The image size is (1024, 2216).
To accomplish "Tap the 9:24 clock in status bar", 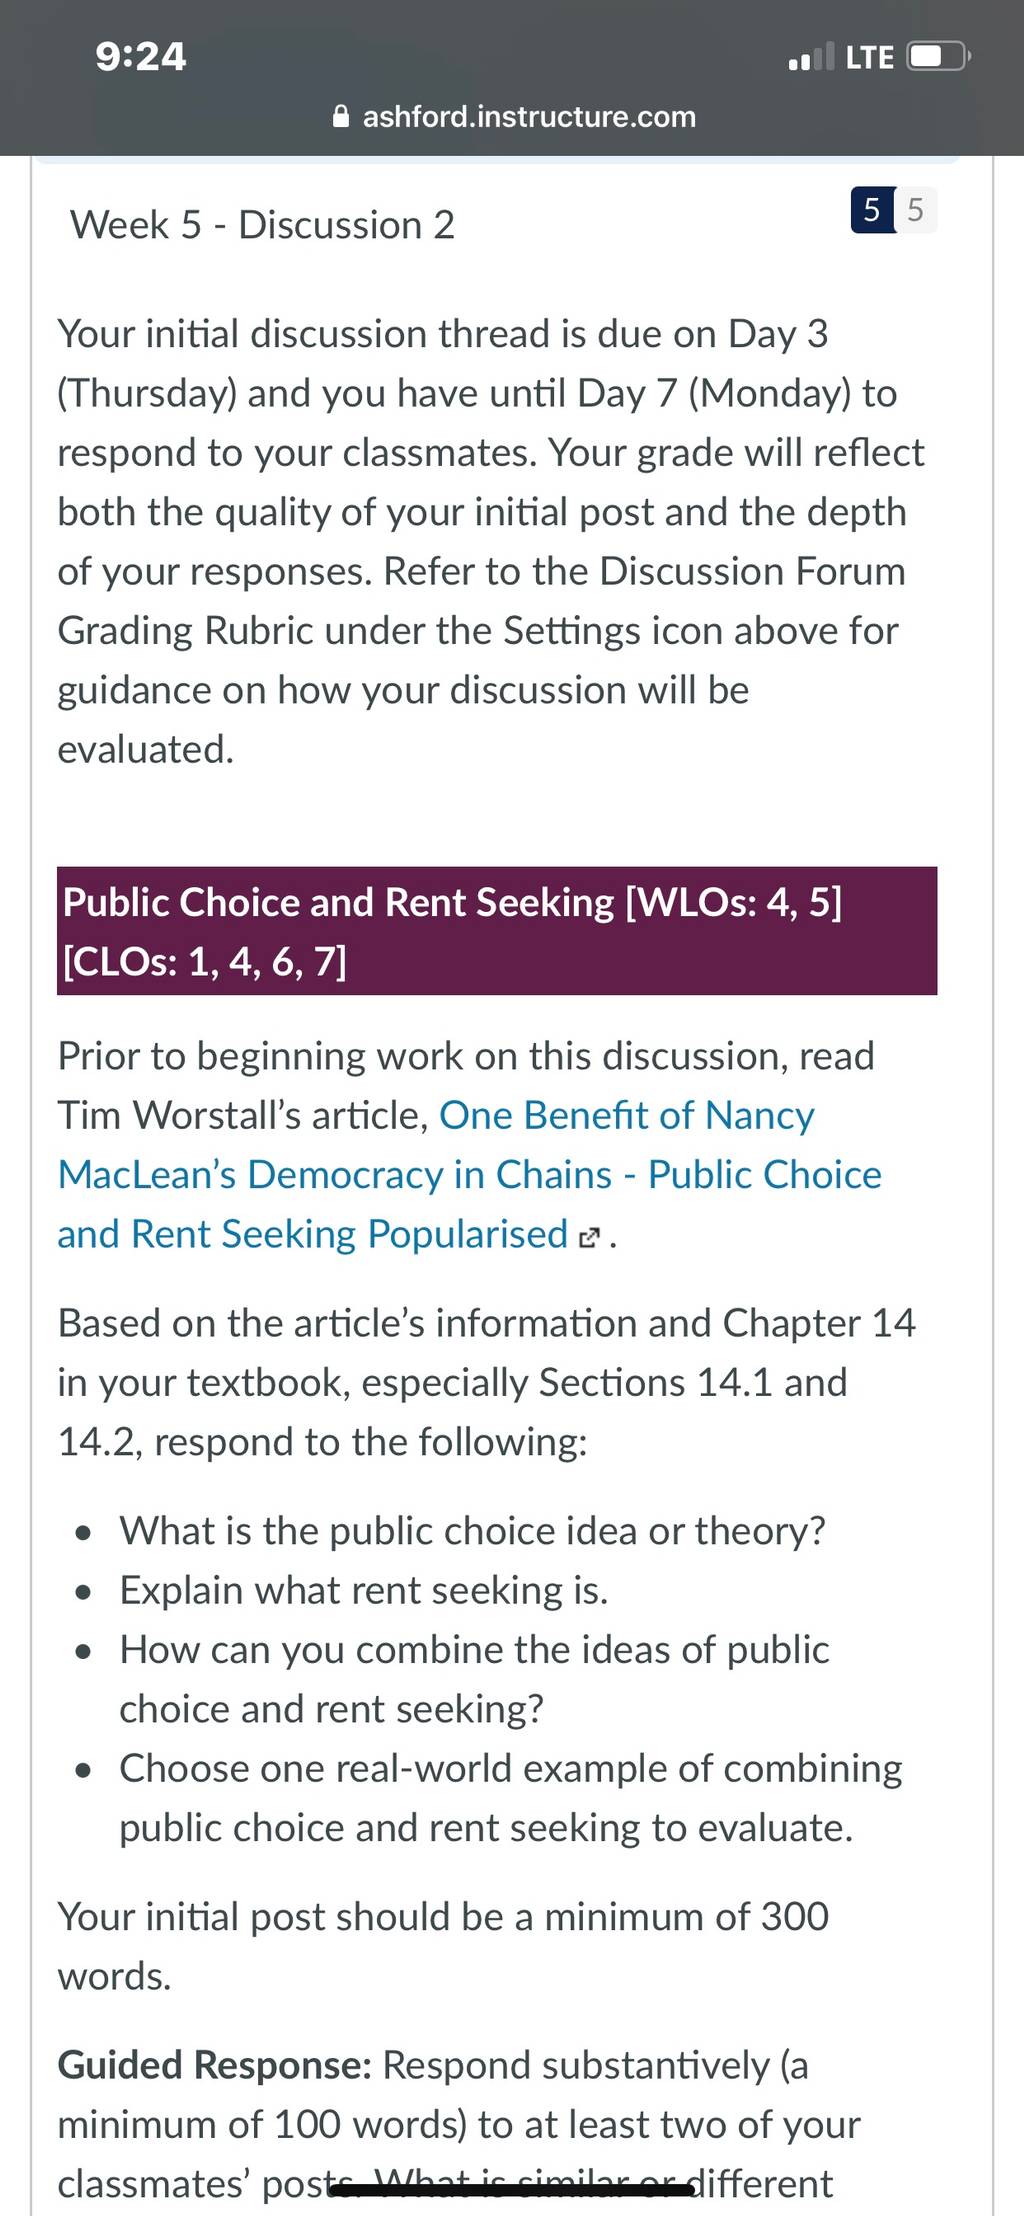I will tap(141, 56).
